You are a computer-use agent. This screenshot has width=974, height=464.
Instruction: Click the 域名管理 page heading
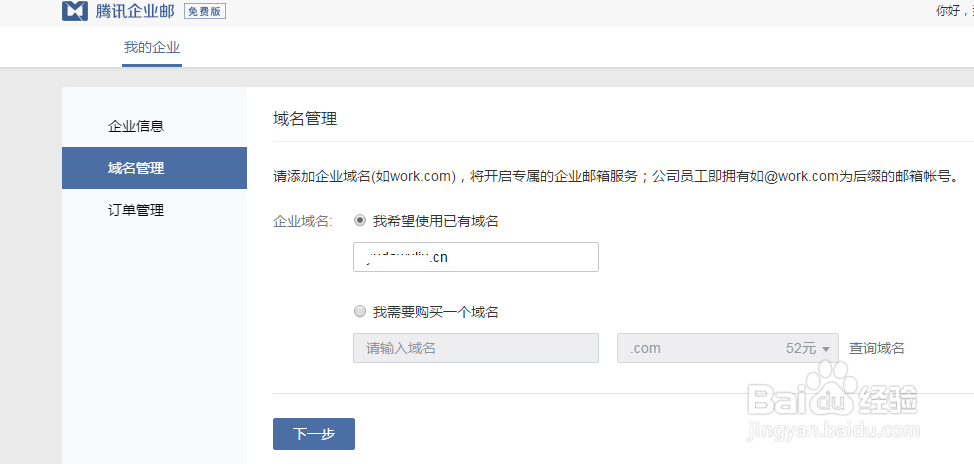[305, 119]
